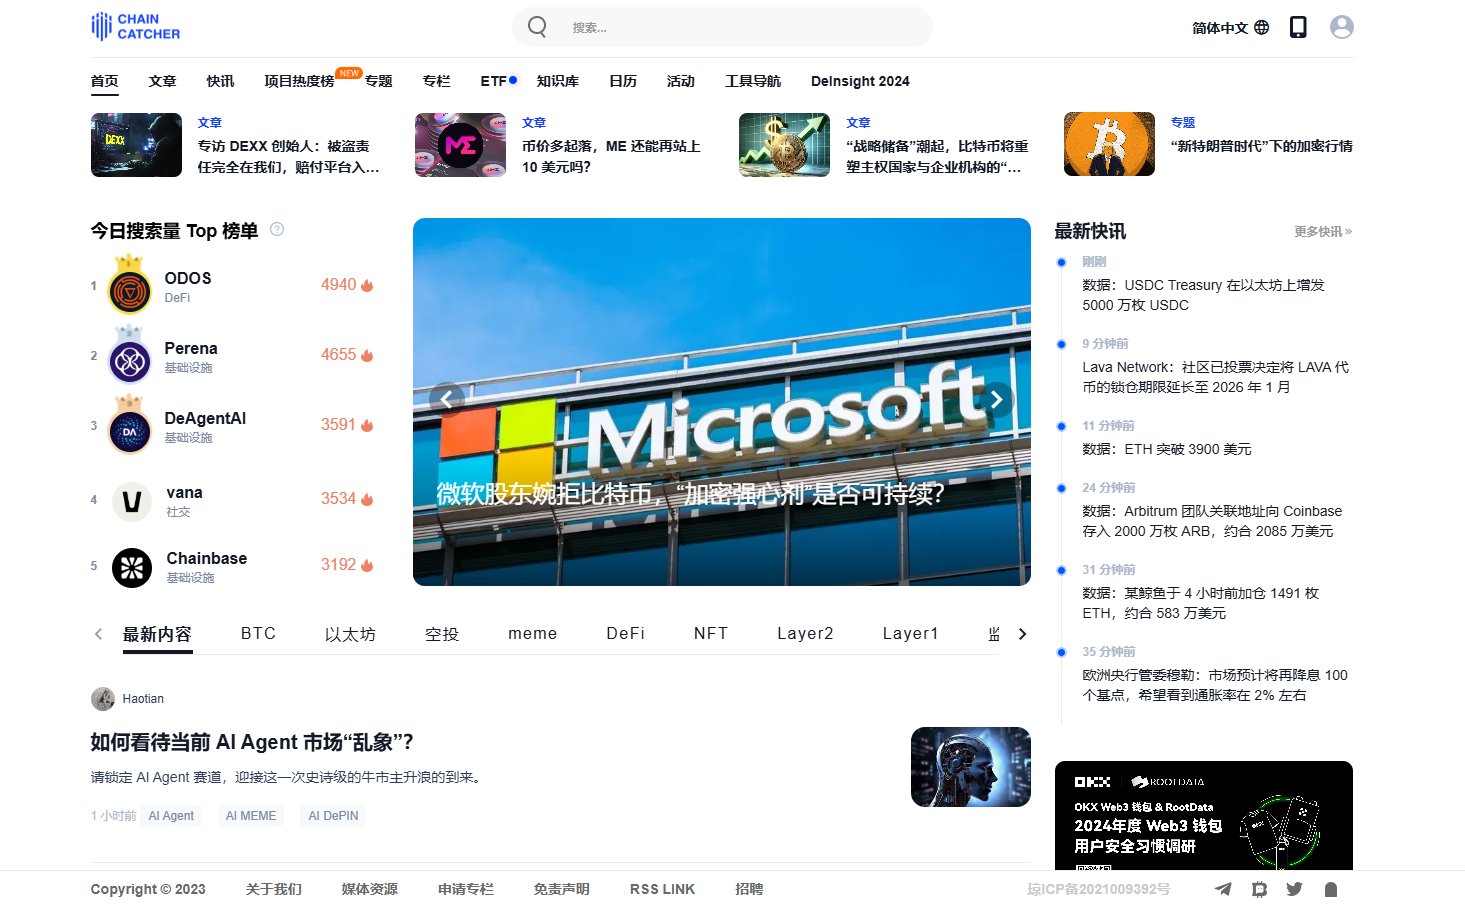Select the Layer2 category tab
Image resolution: width=1465 pixels, height=905 pixels.
click(x=805, y=634)
